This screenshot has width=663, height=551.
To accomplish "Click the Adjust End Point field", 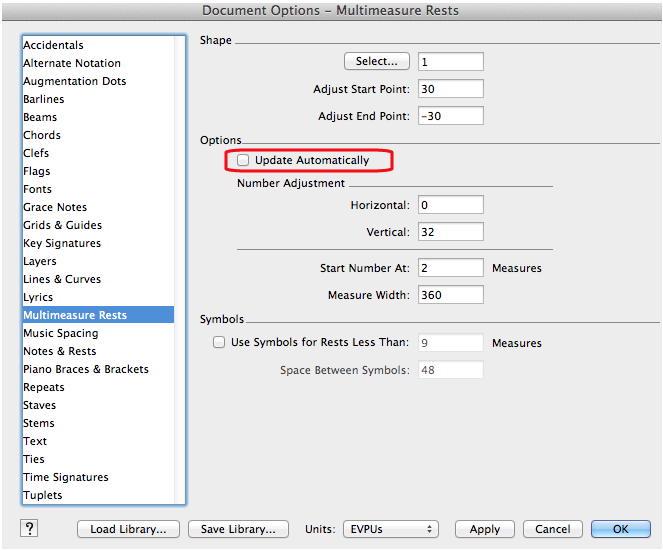I will [450, 116].
